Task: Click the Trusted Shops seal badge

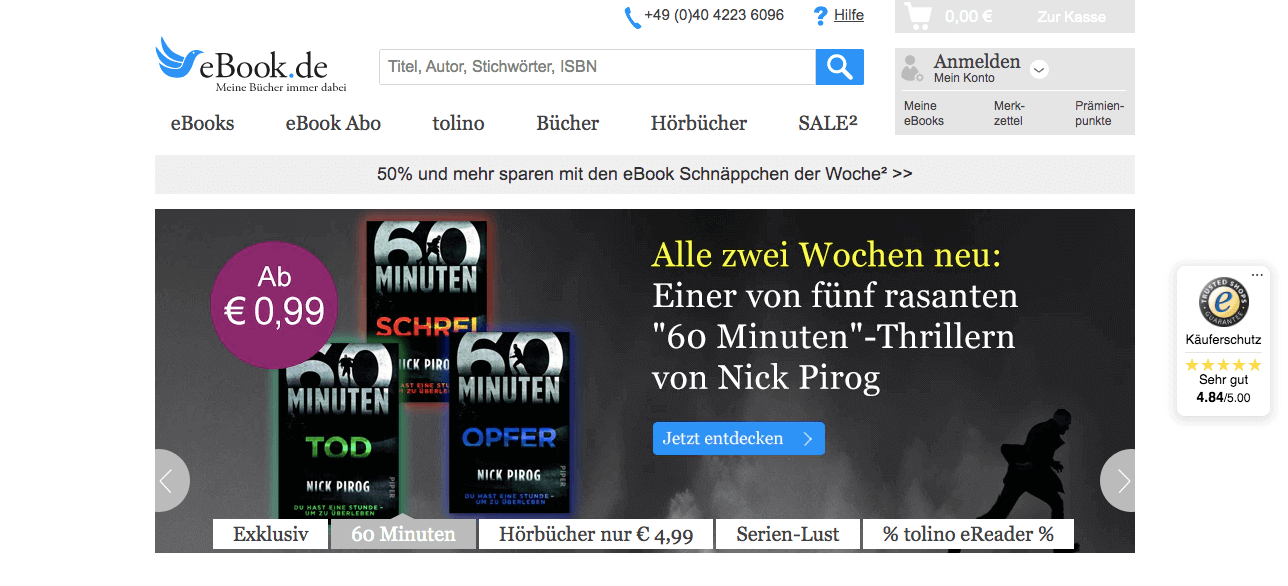Action: tap(1223, 301)
